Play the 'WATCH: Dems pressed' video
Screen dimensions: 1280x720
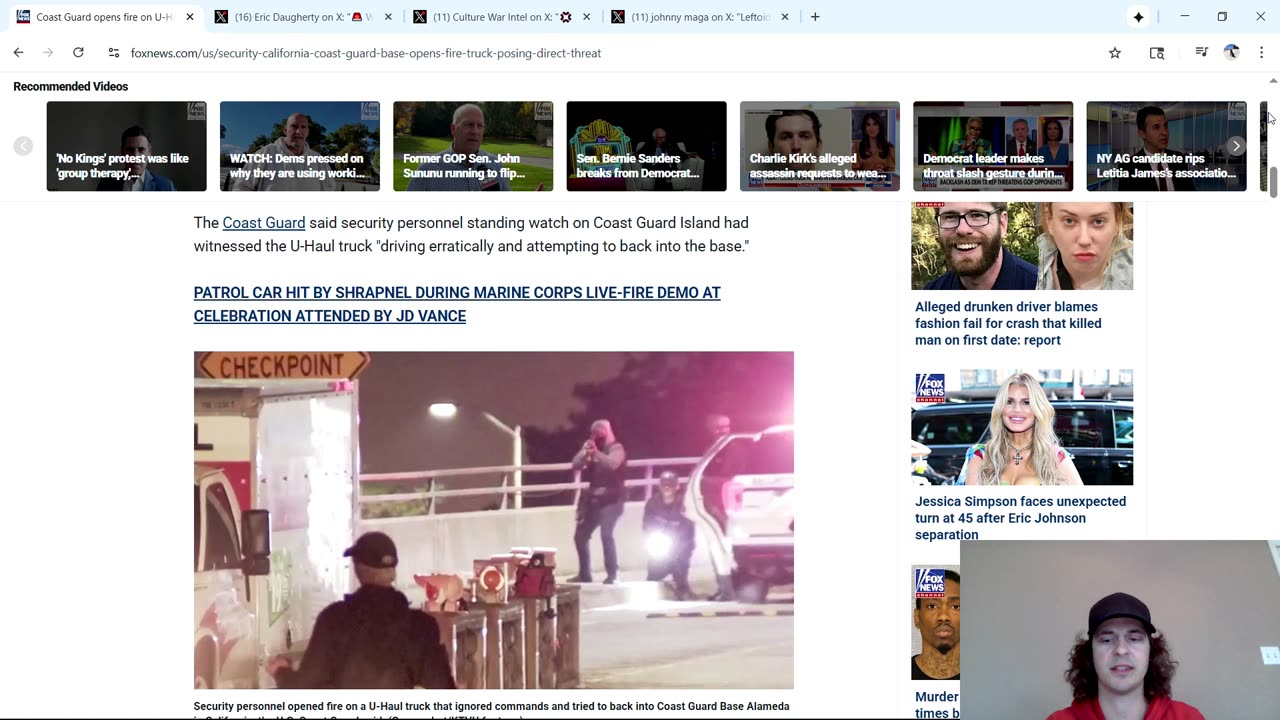click(300, 146)
